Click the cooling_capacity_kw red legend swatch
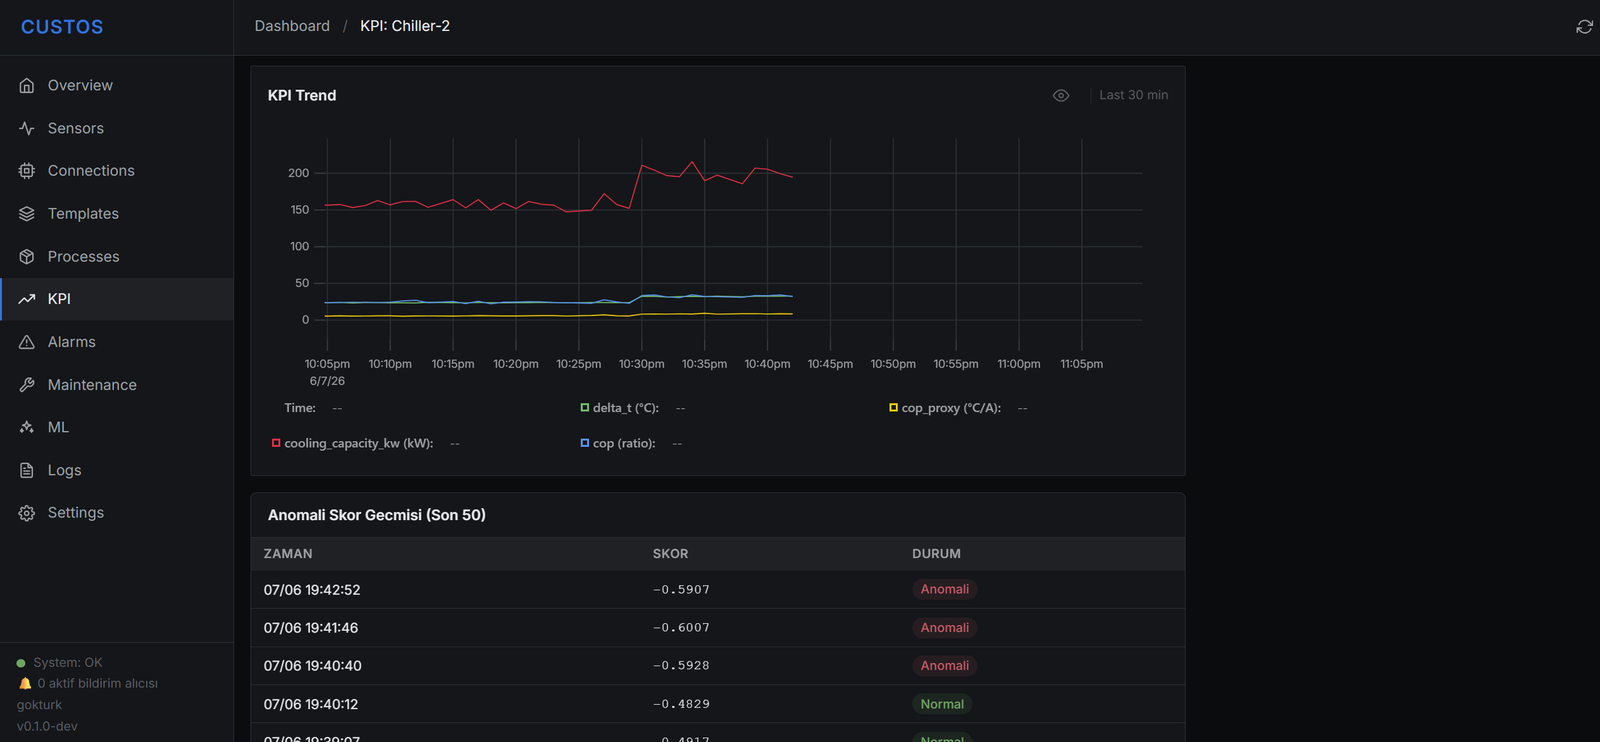This screenshot has width=1600, height=742. pos(276,443)
